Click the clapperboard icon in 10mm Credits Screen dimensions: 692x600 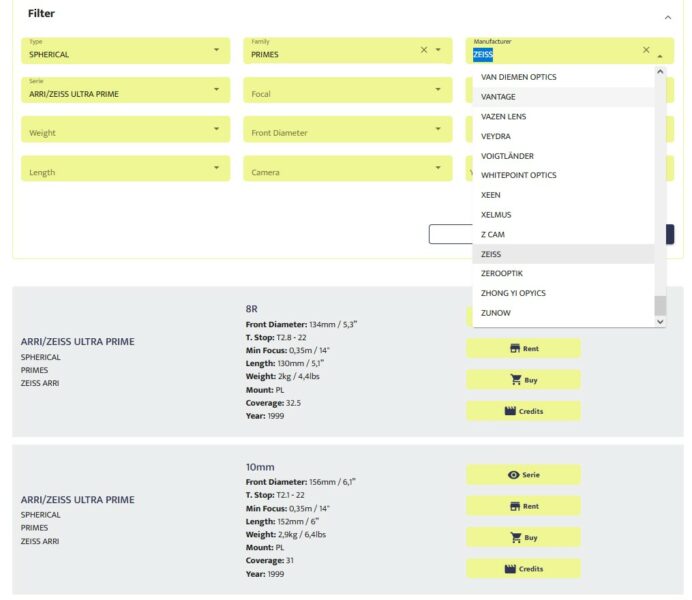coord(510,568)
